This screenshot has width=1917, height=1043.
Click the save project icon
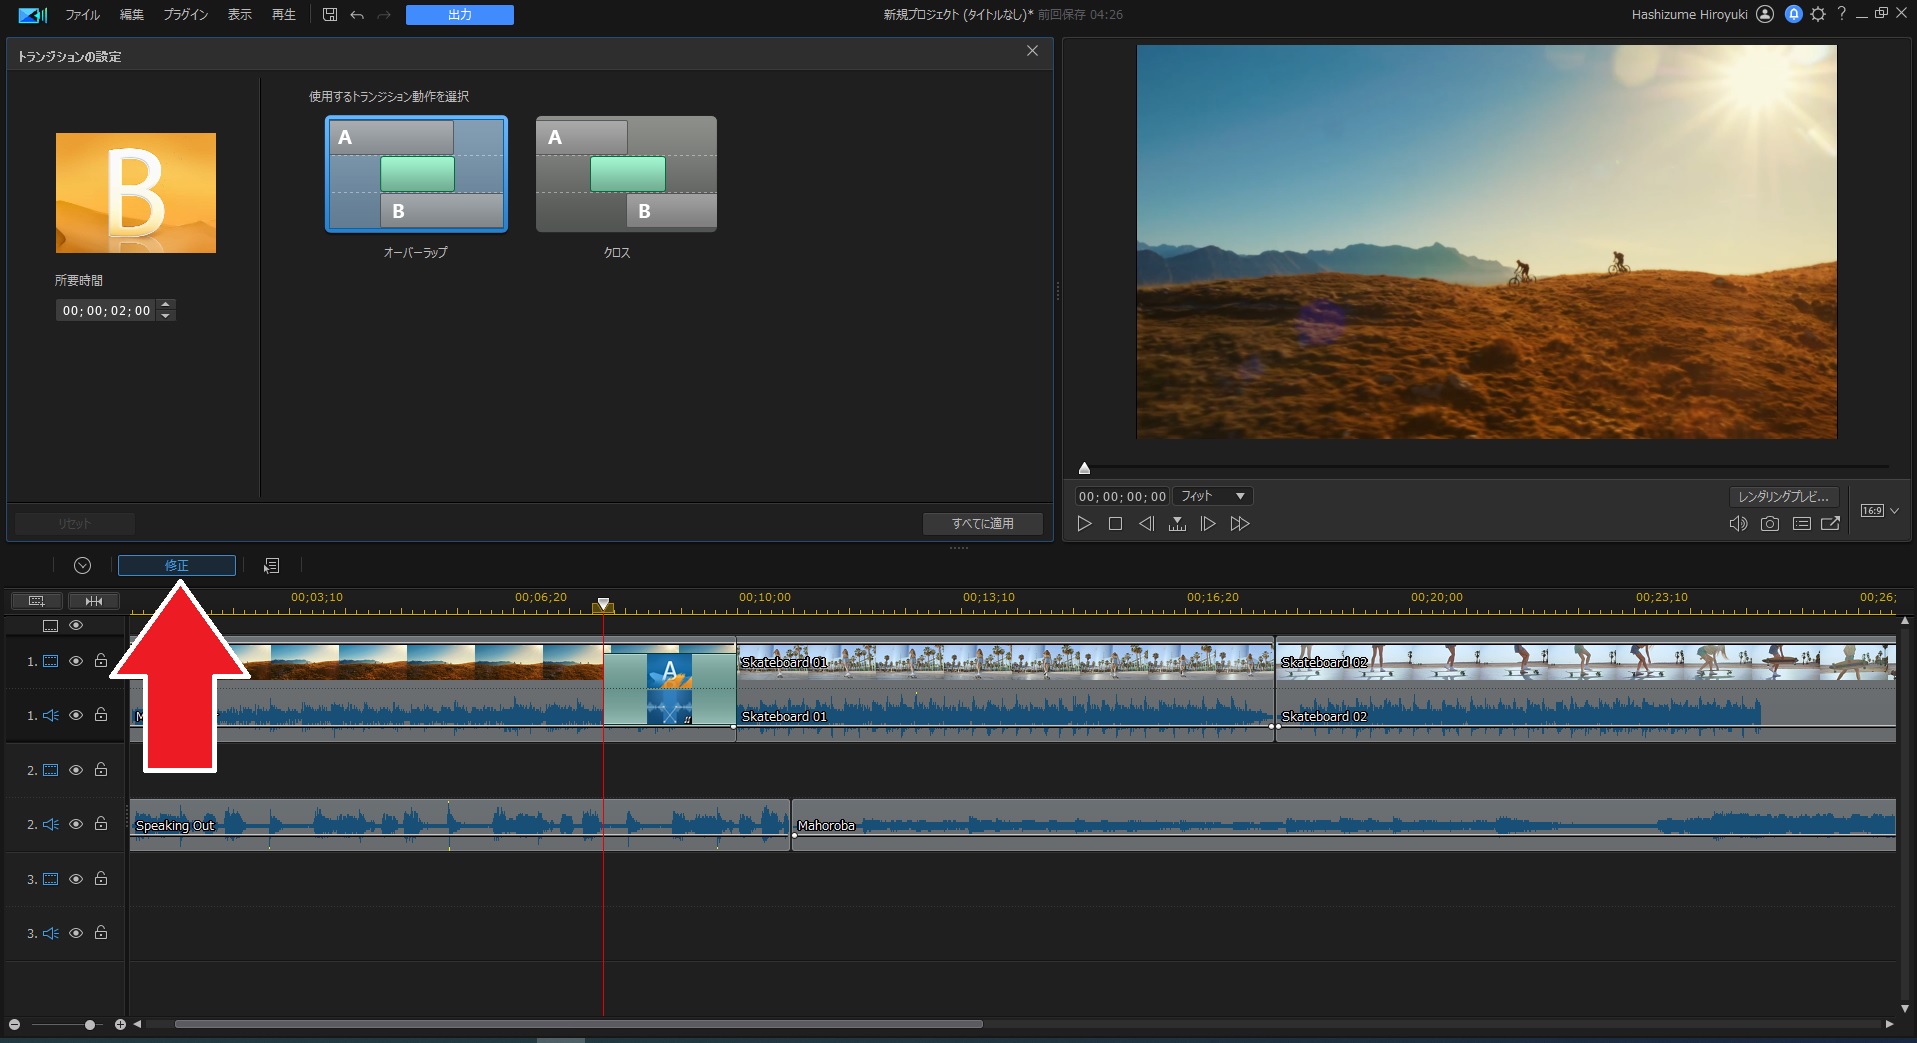(x=330, y=15)
